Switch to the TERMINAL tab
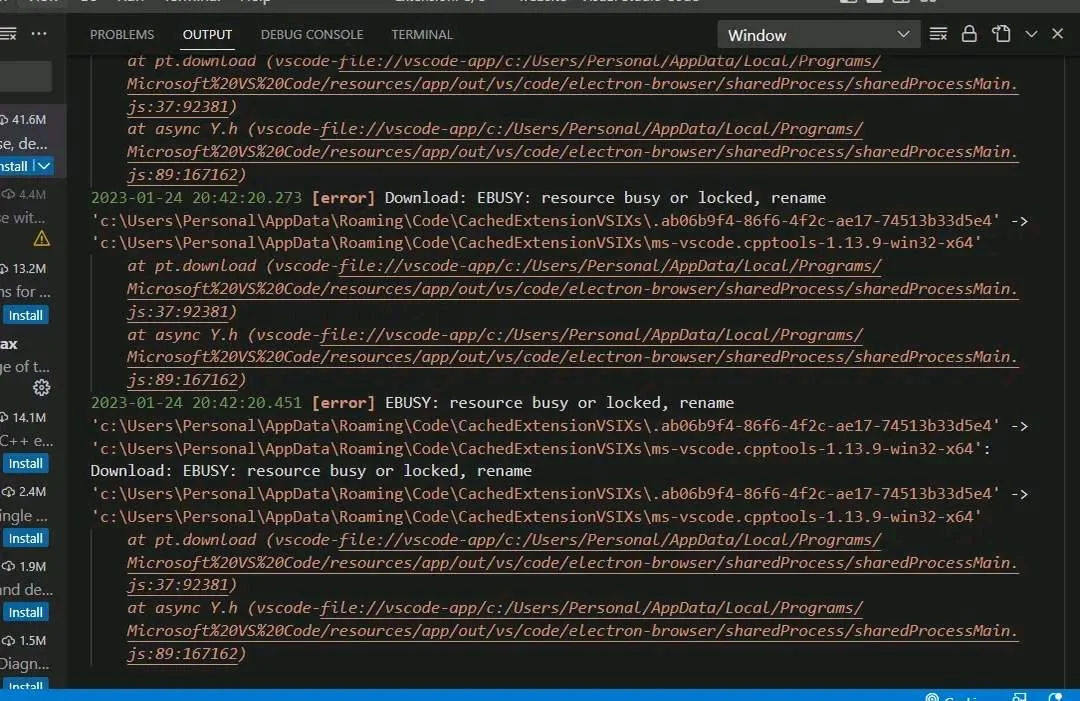The width and height of the screenshot is (1080, 701). (x=422, y=34)
